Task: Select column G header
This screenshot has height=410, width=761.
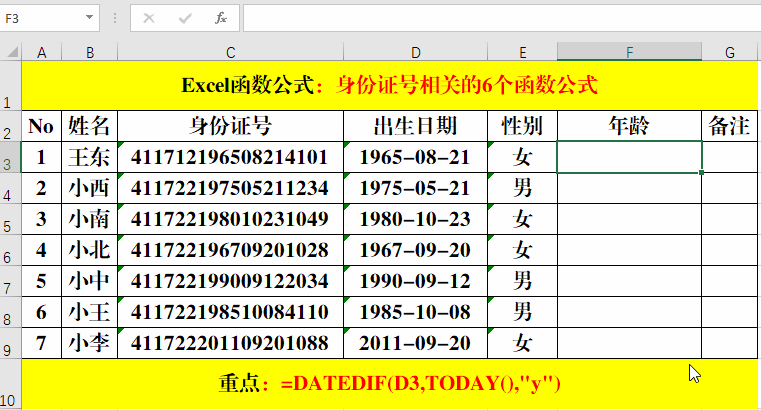Action: tap(729, 52)
